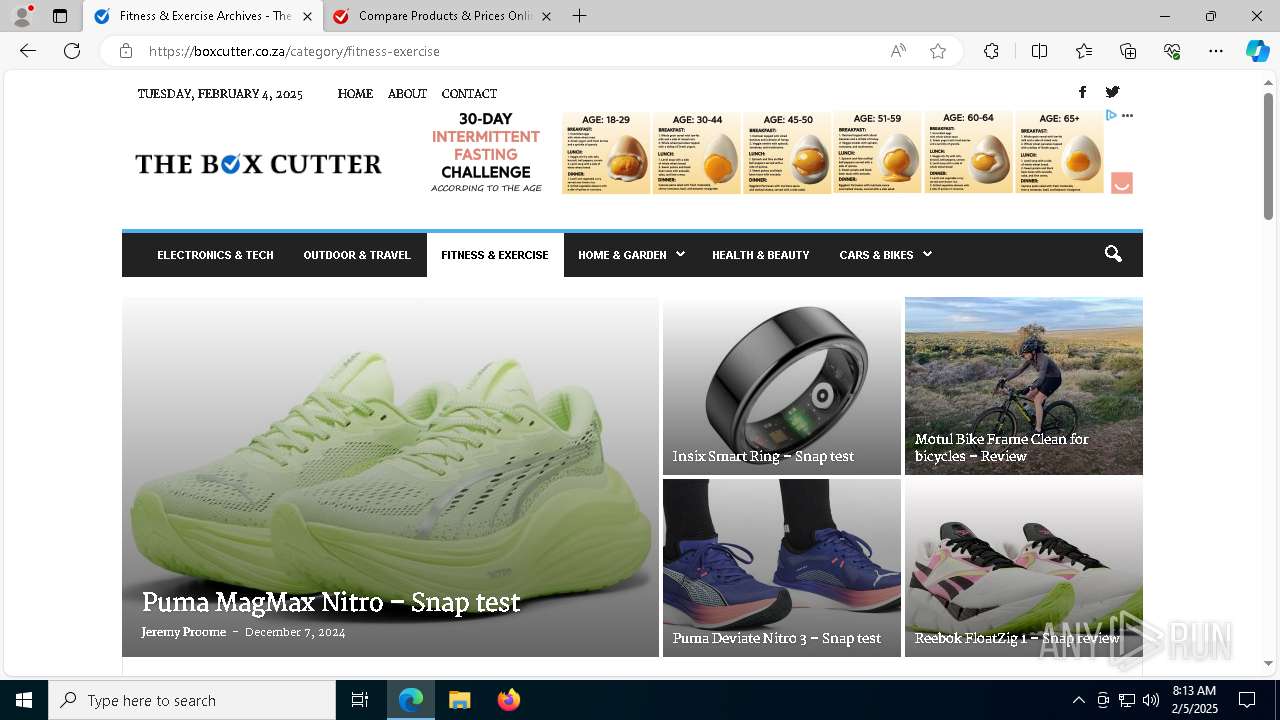Click the taskbar search box
Screen dimensions: 1280x720
[192, 700]
